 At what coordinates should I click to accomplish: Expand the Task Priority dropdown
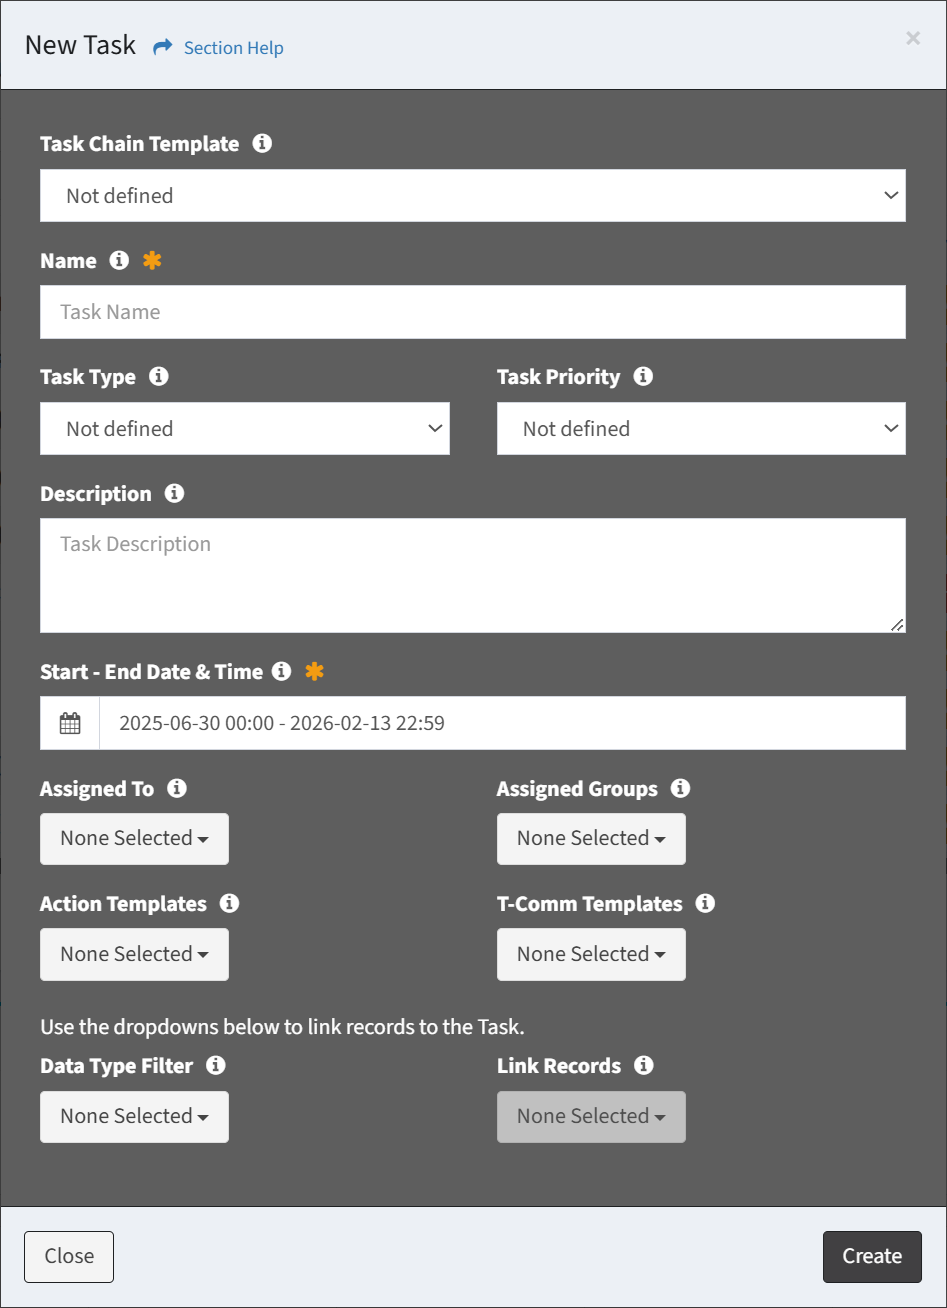click(700, 429)
